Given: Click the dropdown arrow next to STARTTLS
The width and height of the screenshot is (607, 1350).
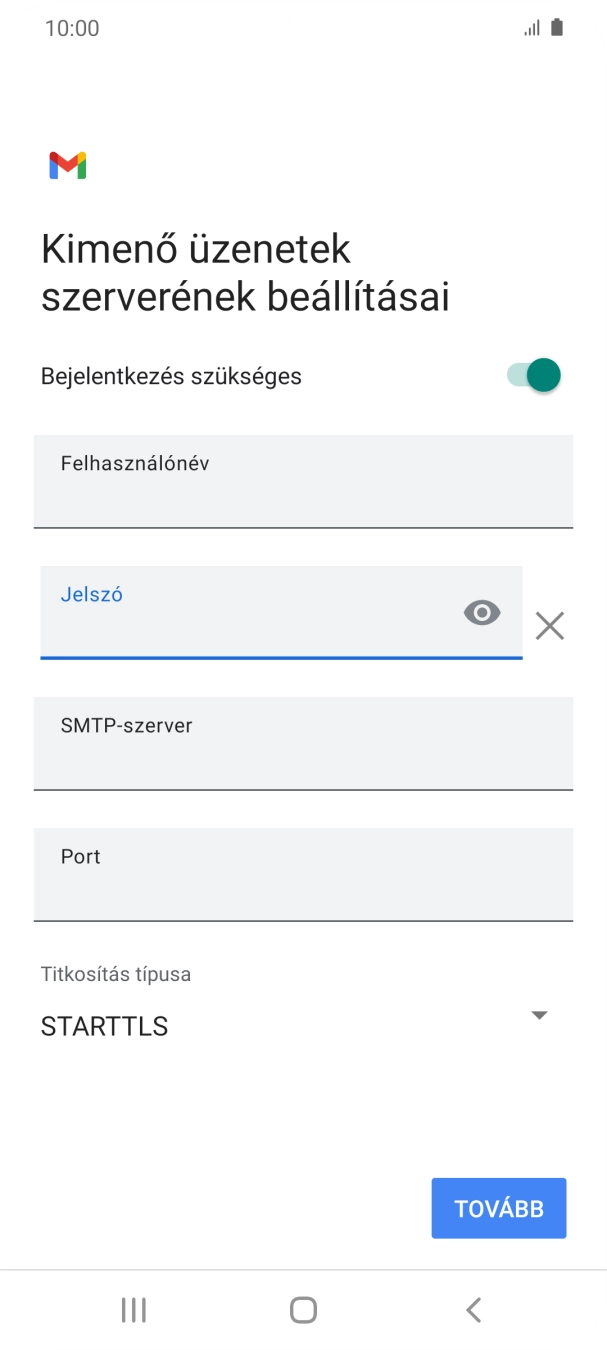Looking at the screenshot, I should click(x=538, y=1015).
